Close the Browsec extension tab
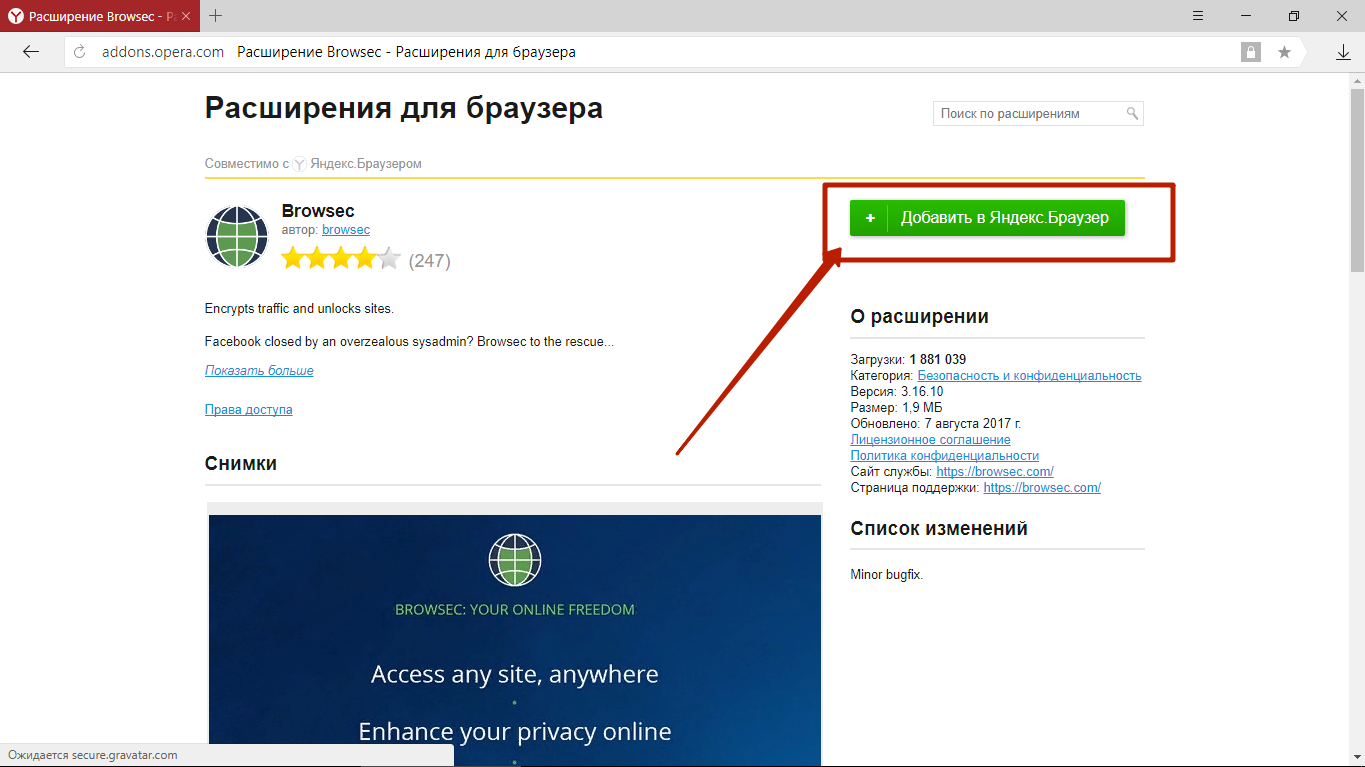Viewport: 1365px width, 767px height. pyautogui.click(x=187, y=16)
